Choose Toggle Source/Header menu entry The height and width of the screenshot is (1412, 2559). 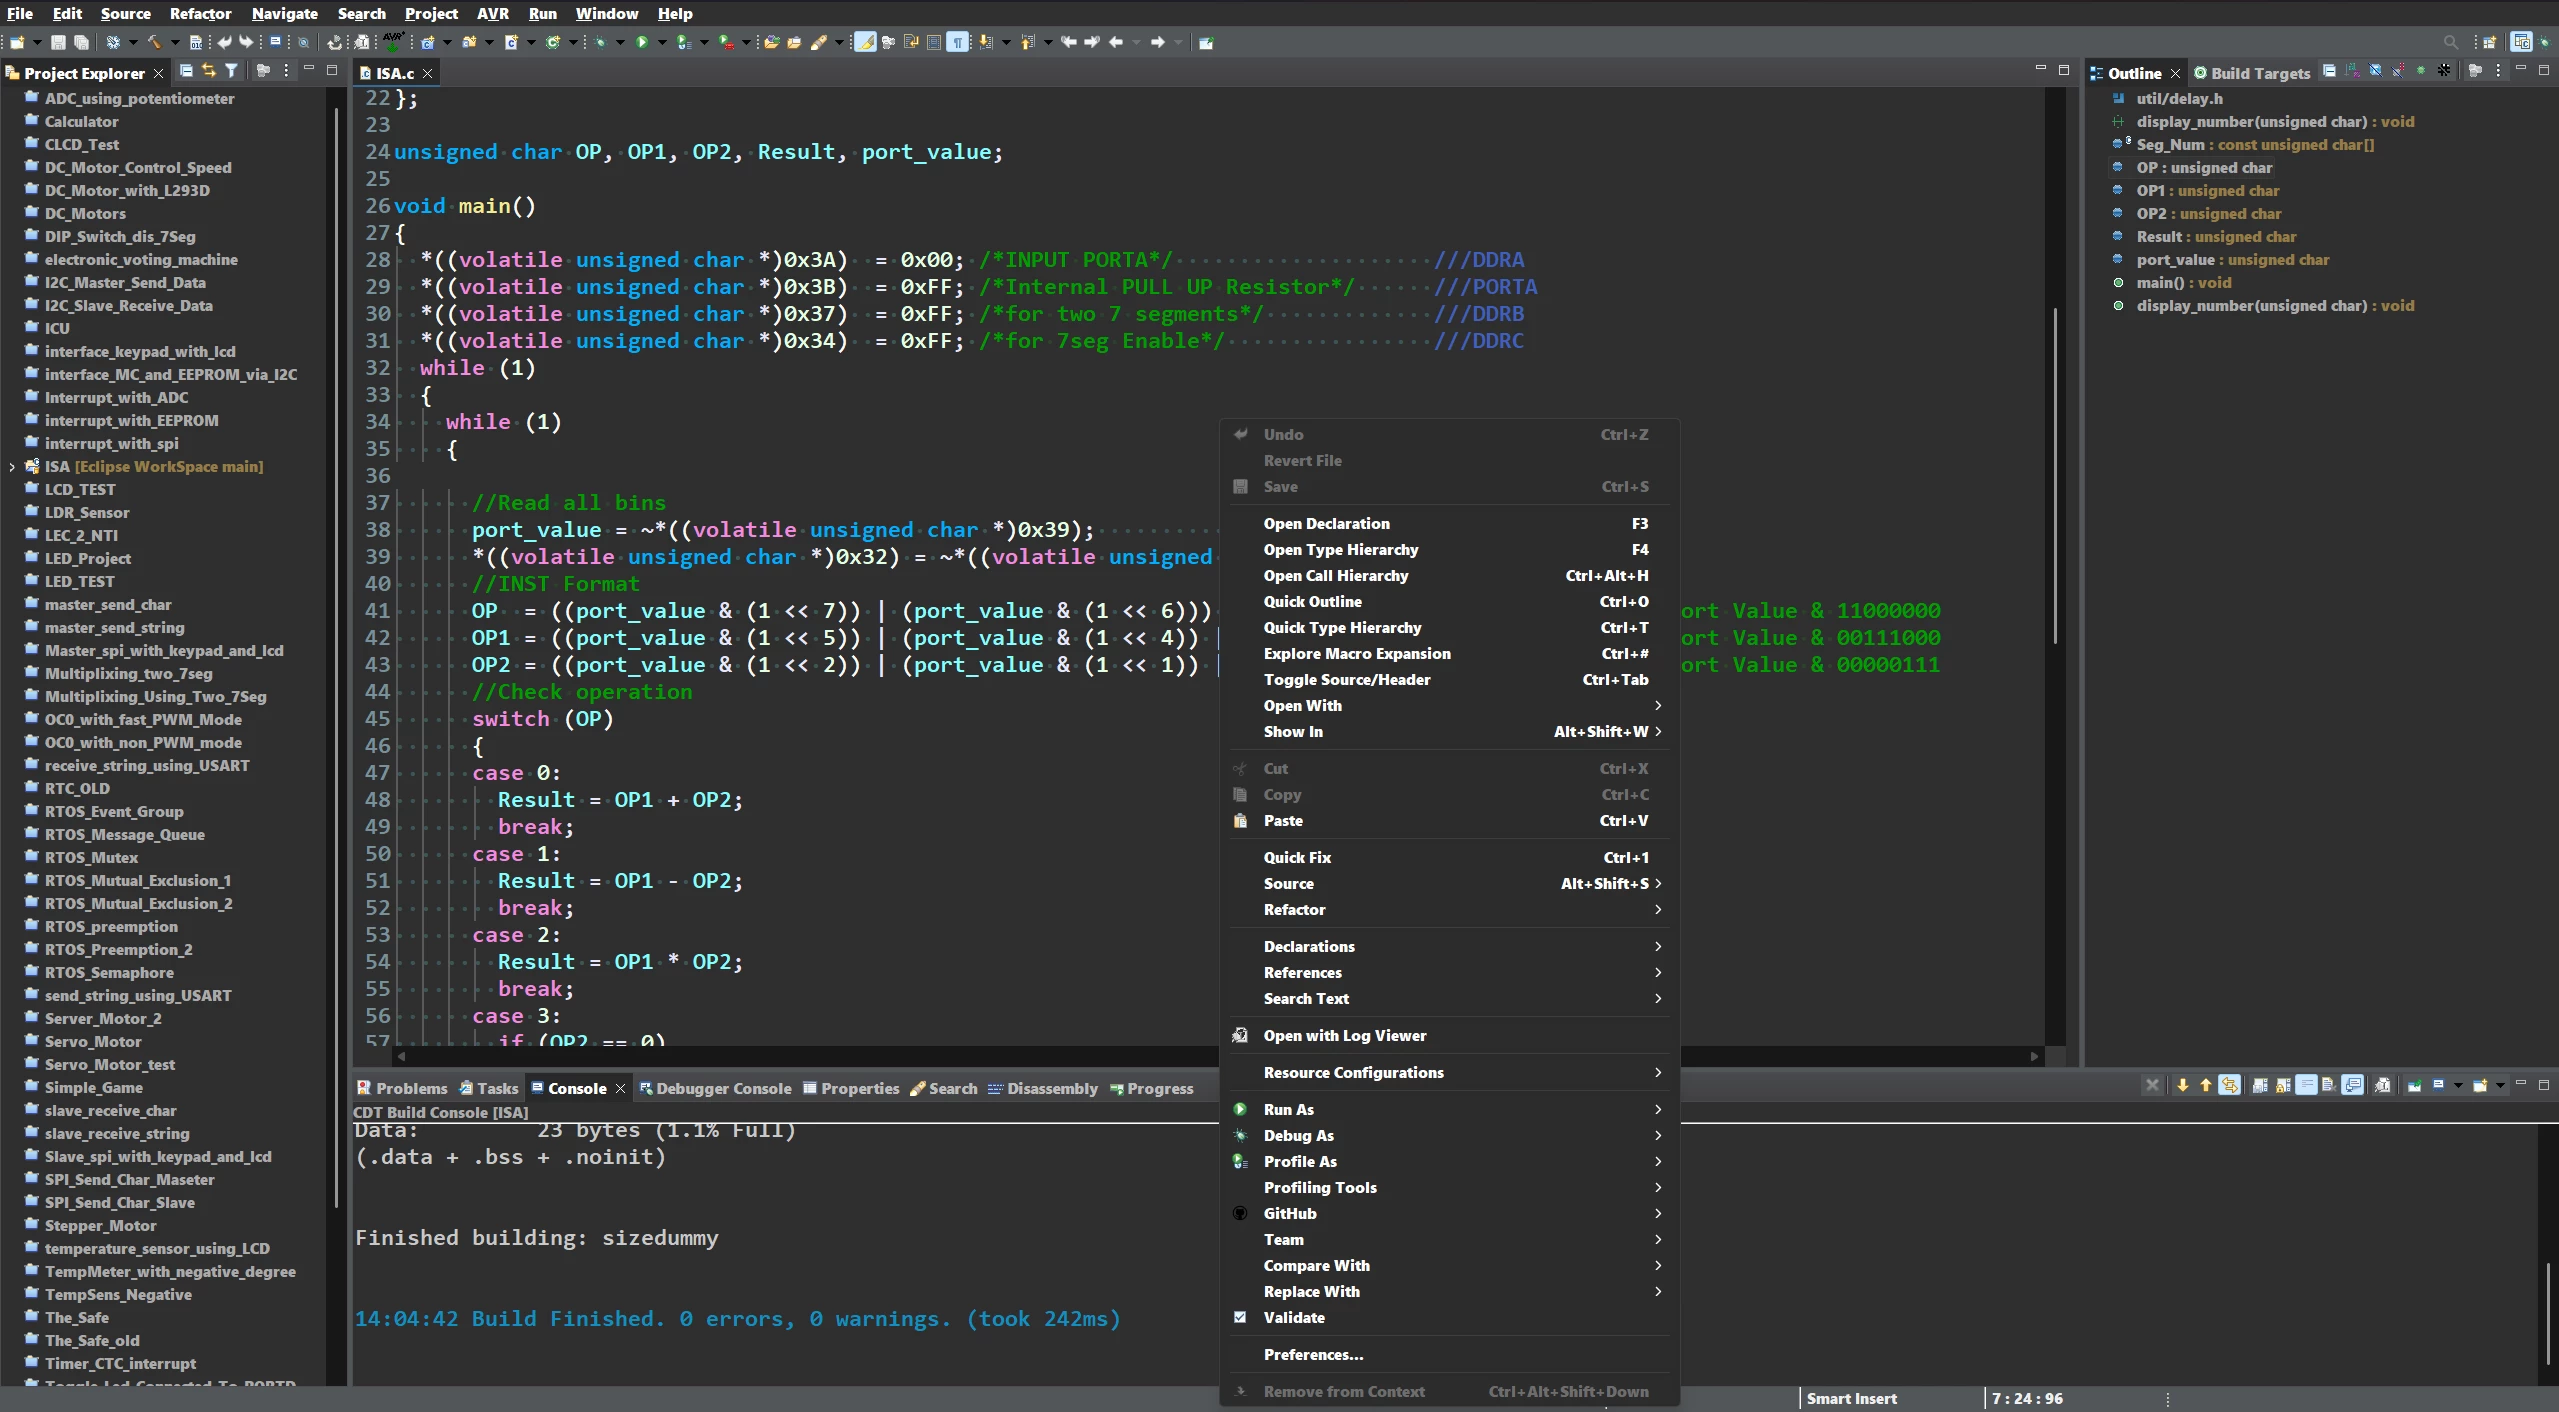pyautogui.click(x=1450, y=679)
